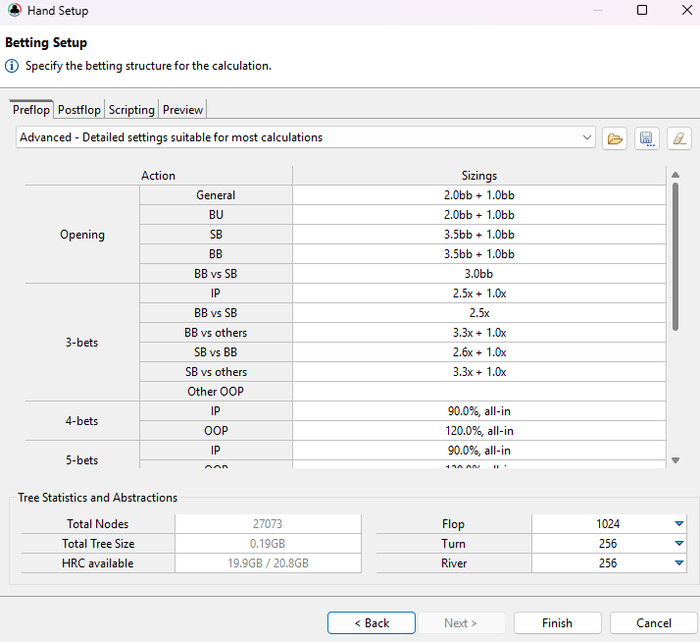
Task: Edit the 3-bets BB vs SB sizing 2.5x
Action: pos(479,313)
